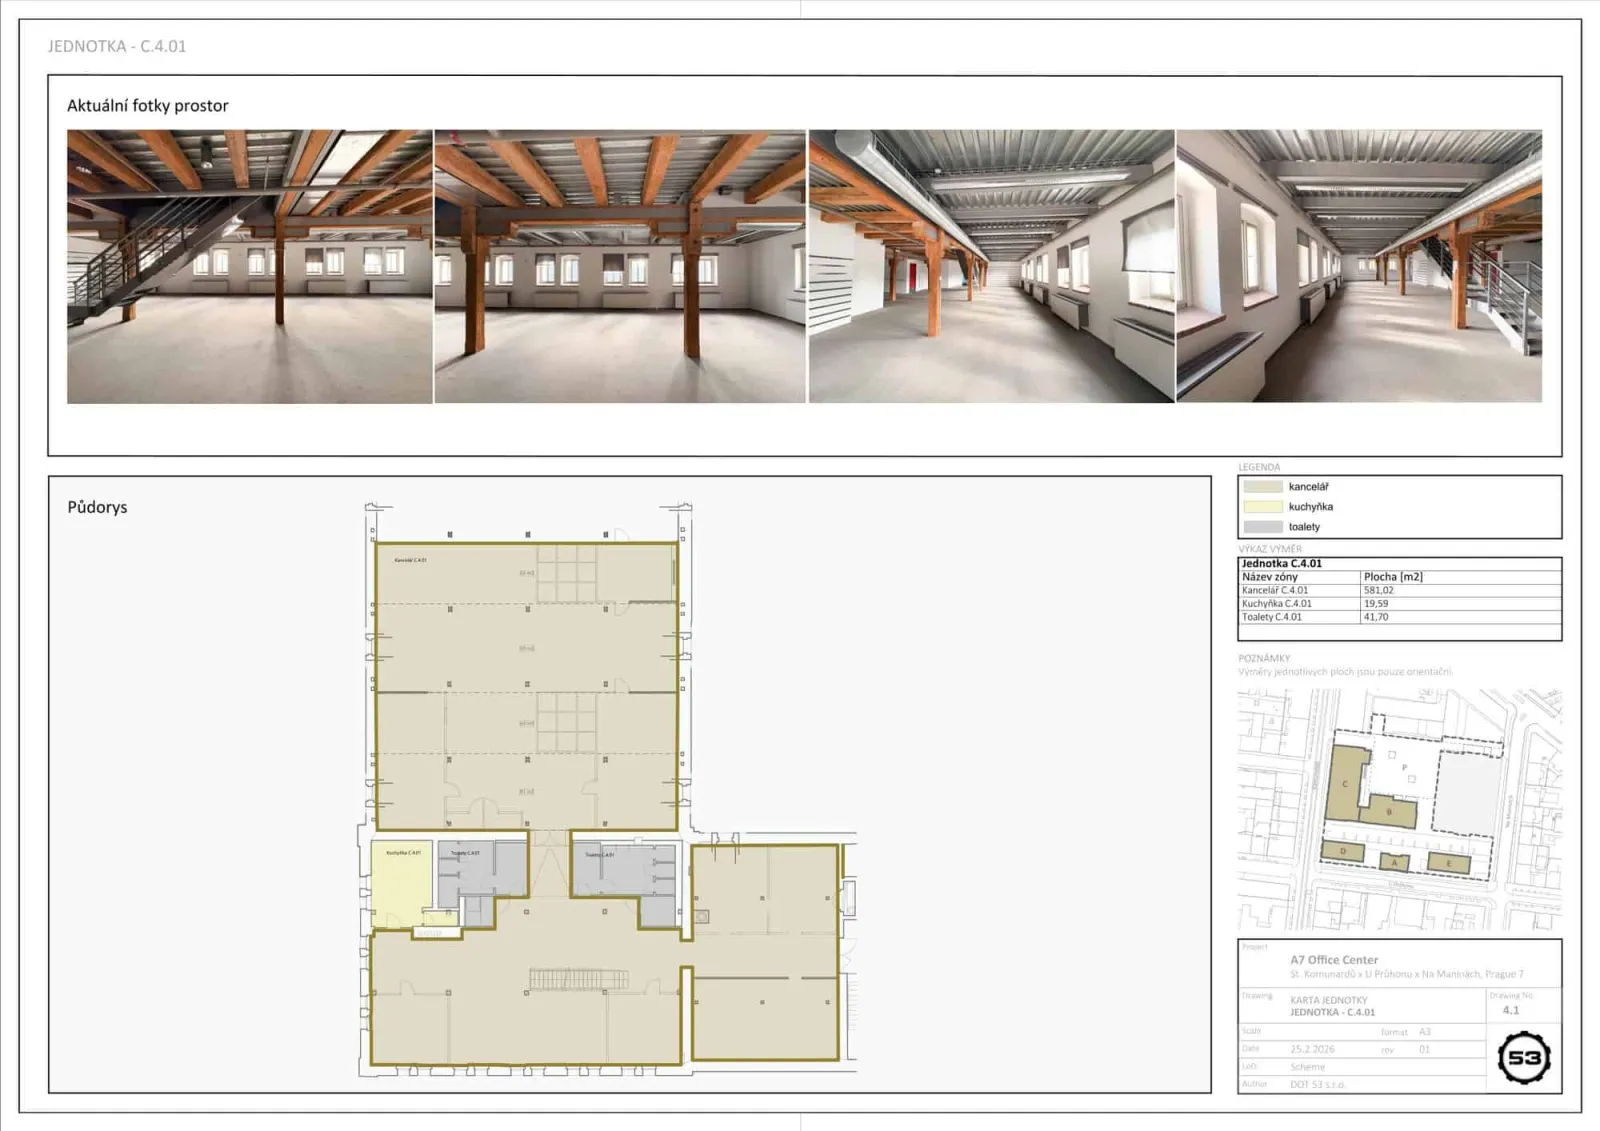Click the project address line mentioning Prague 7
This screenshot has height=1131, width=1600.
1407,974
